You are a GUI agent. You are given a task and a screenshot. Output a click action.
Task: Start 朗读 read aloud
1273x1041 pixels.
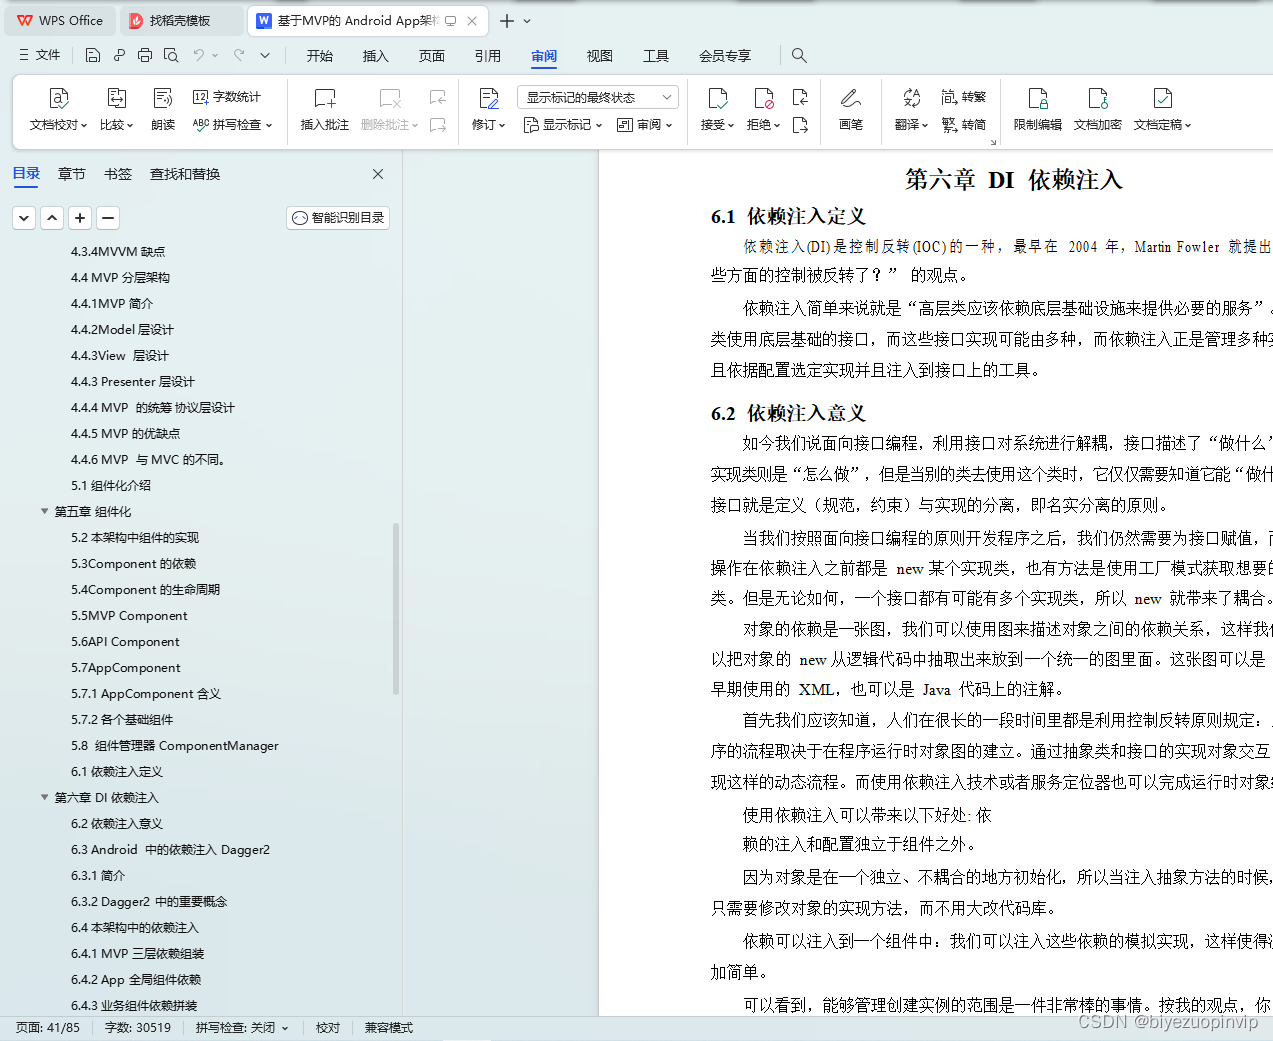pyautogui.click(x=163, y=109)
